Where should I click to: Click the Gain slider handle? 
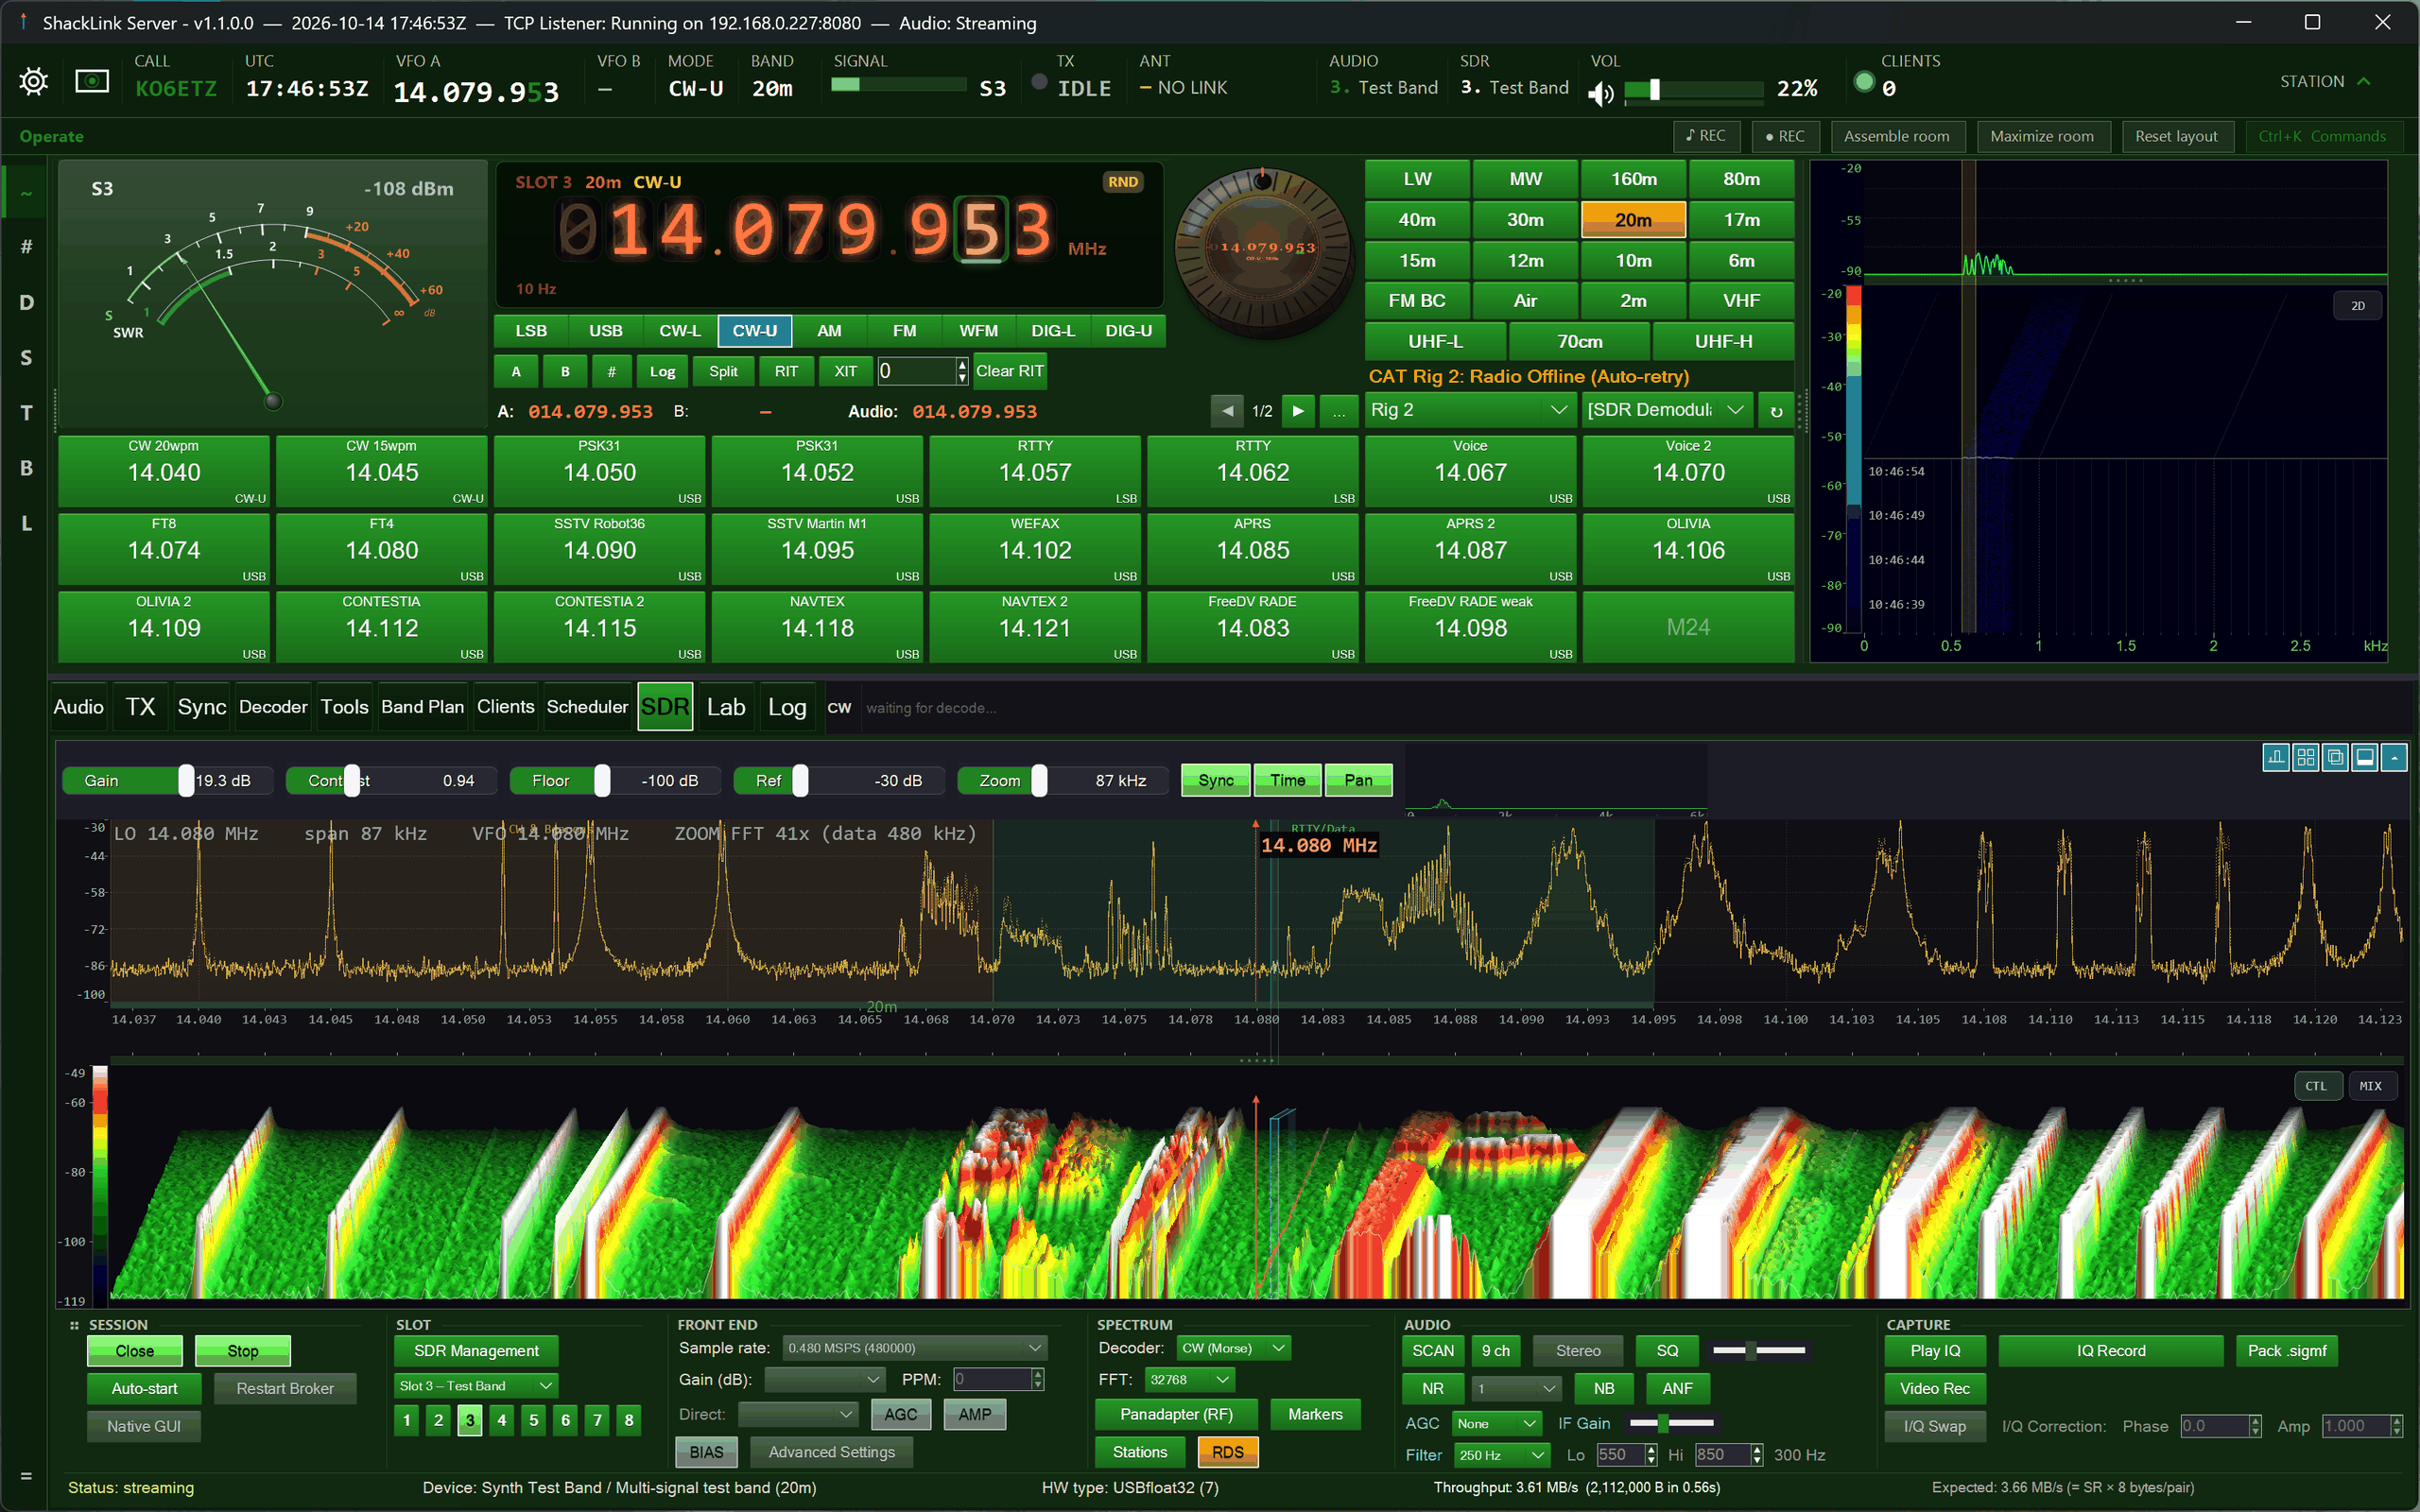(x=186, y=780)
